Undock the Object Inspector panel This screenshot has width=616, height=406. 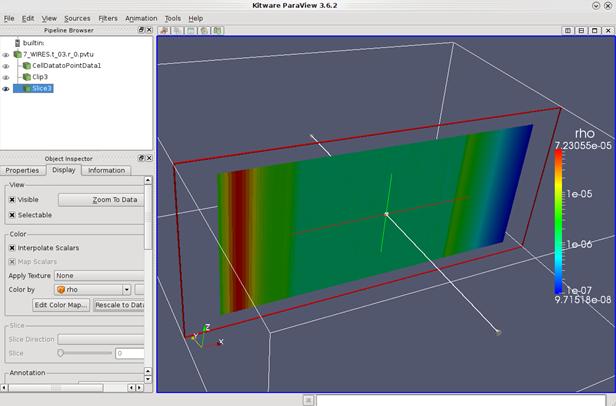pyautogui.click(x=141, y=158)
